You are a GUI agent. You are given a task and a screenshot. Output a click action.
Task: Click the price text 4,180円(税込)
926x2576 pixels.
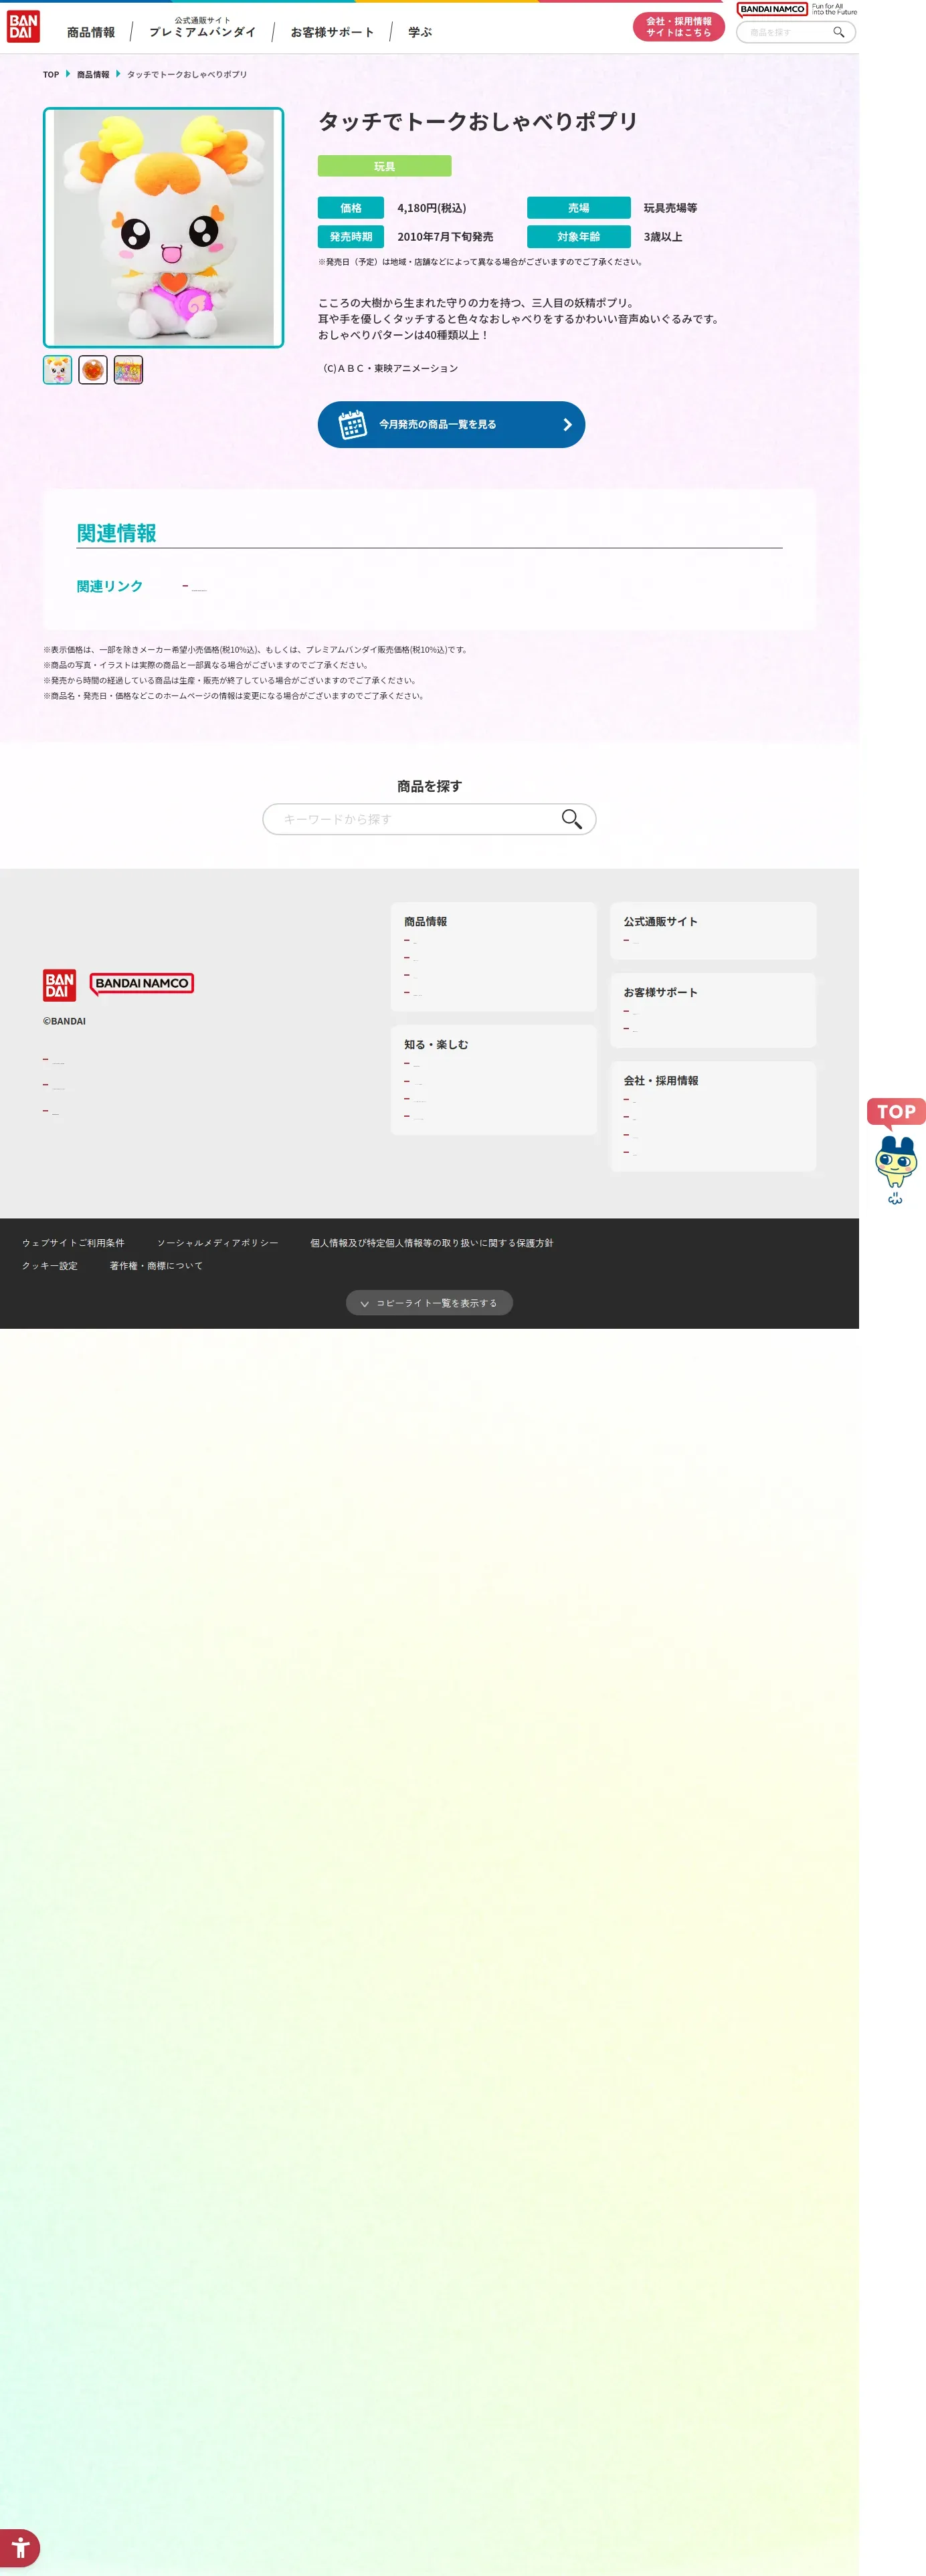click(x=431, y=208)
